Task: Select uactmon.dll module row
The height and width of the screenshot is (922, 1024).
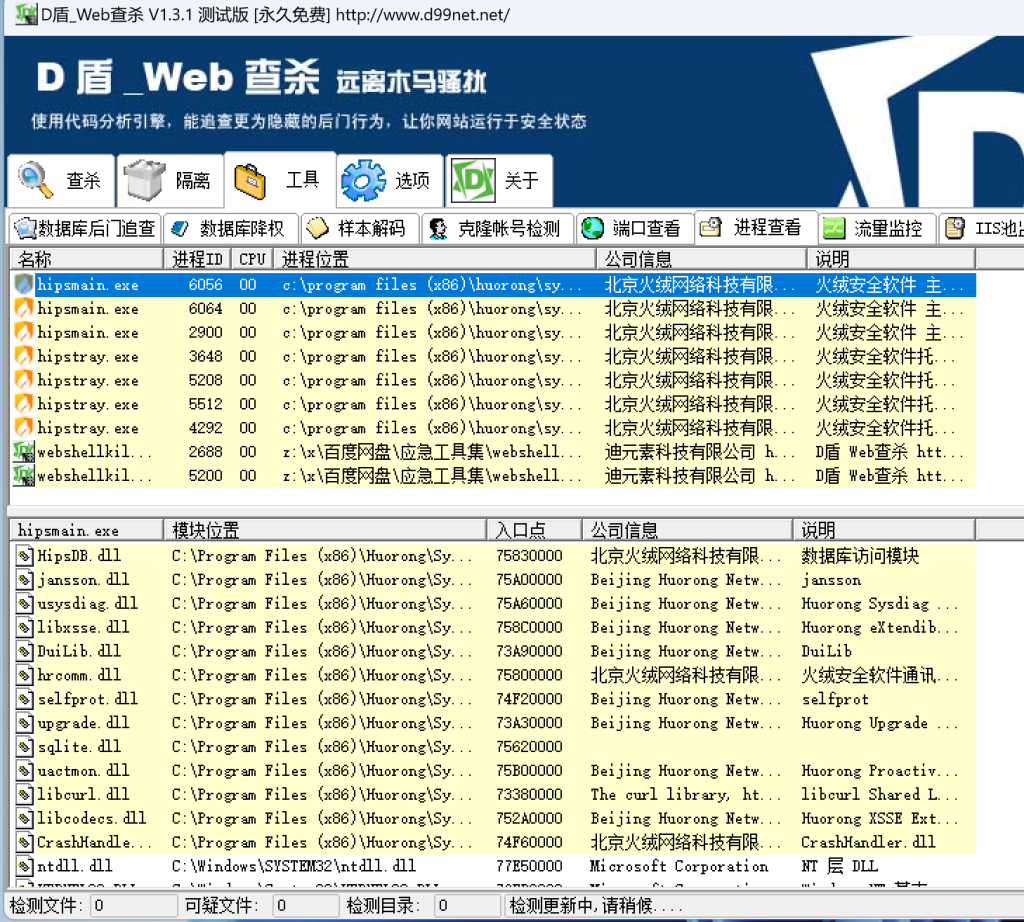Action: pyautogui.click(x=493, y=771)
